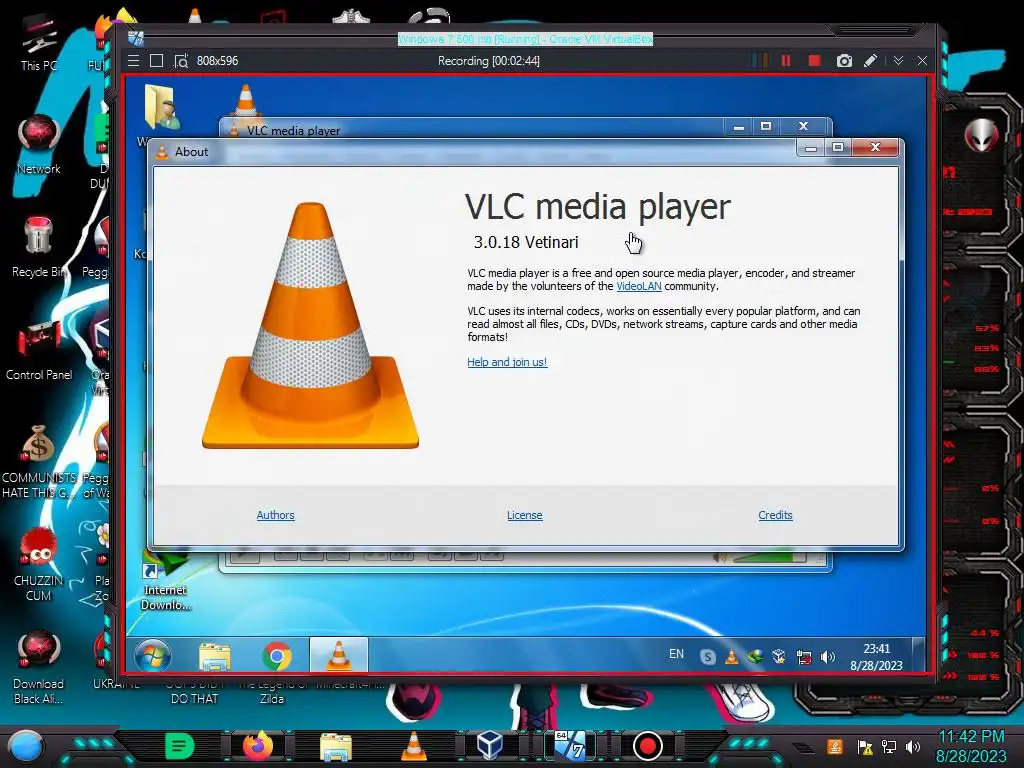The image size is (1024, 768).
Task: Open the recorder hamburger menu
Action: pos(133,61)
